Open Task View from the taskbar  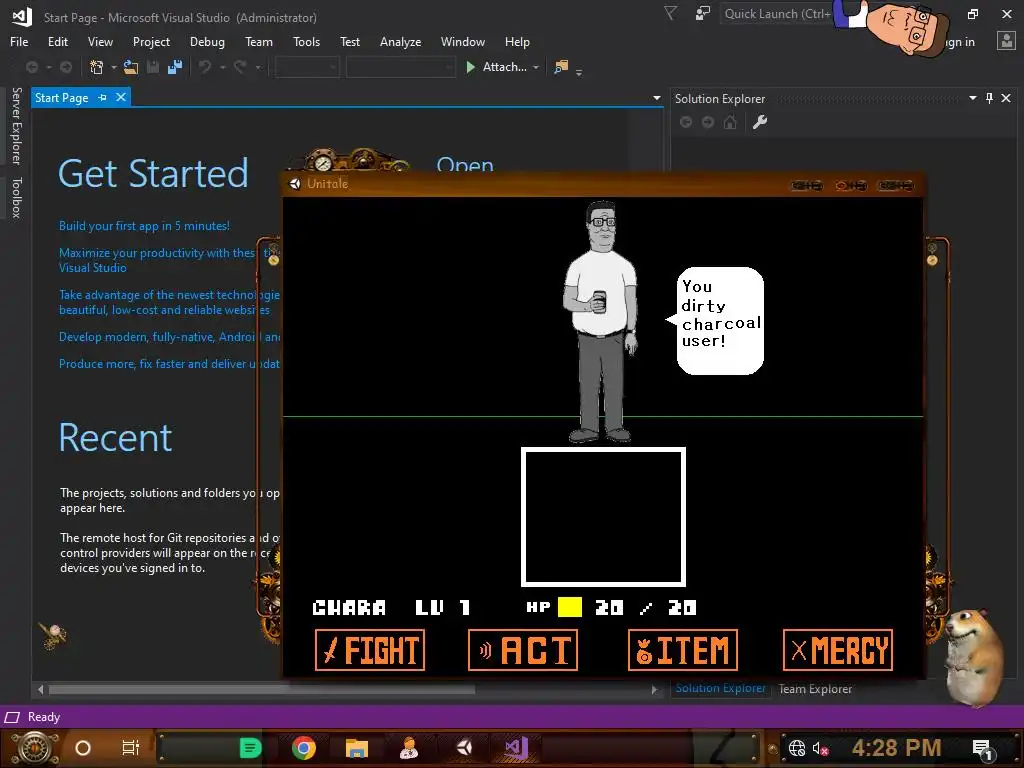(x=131, y=748)
